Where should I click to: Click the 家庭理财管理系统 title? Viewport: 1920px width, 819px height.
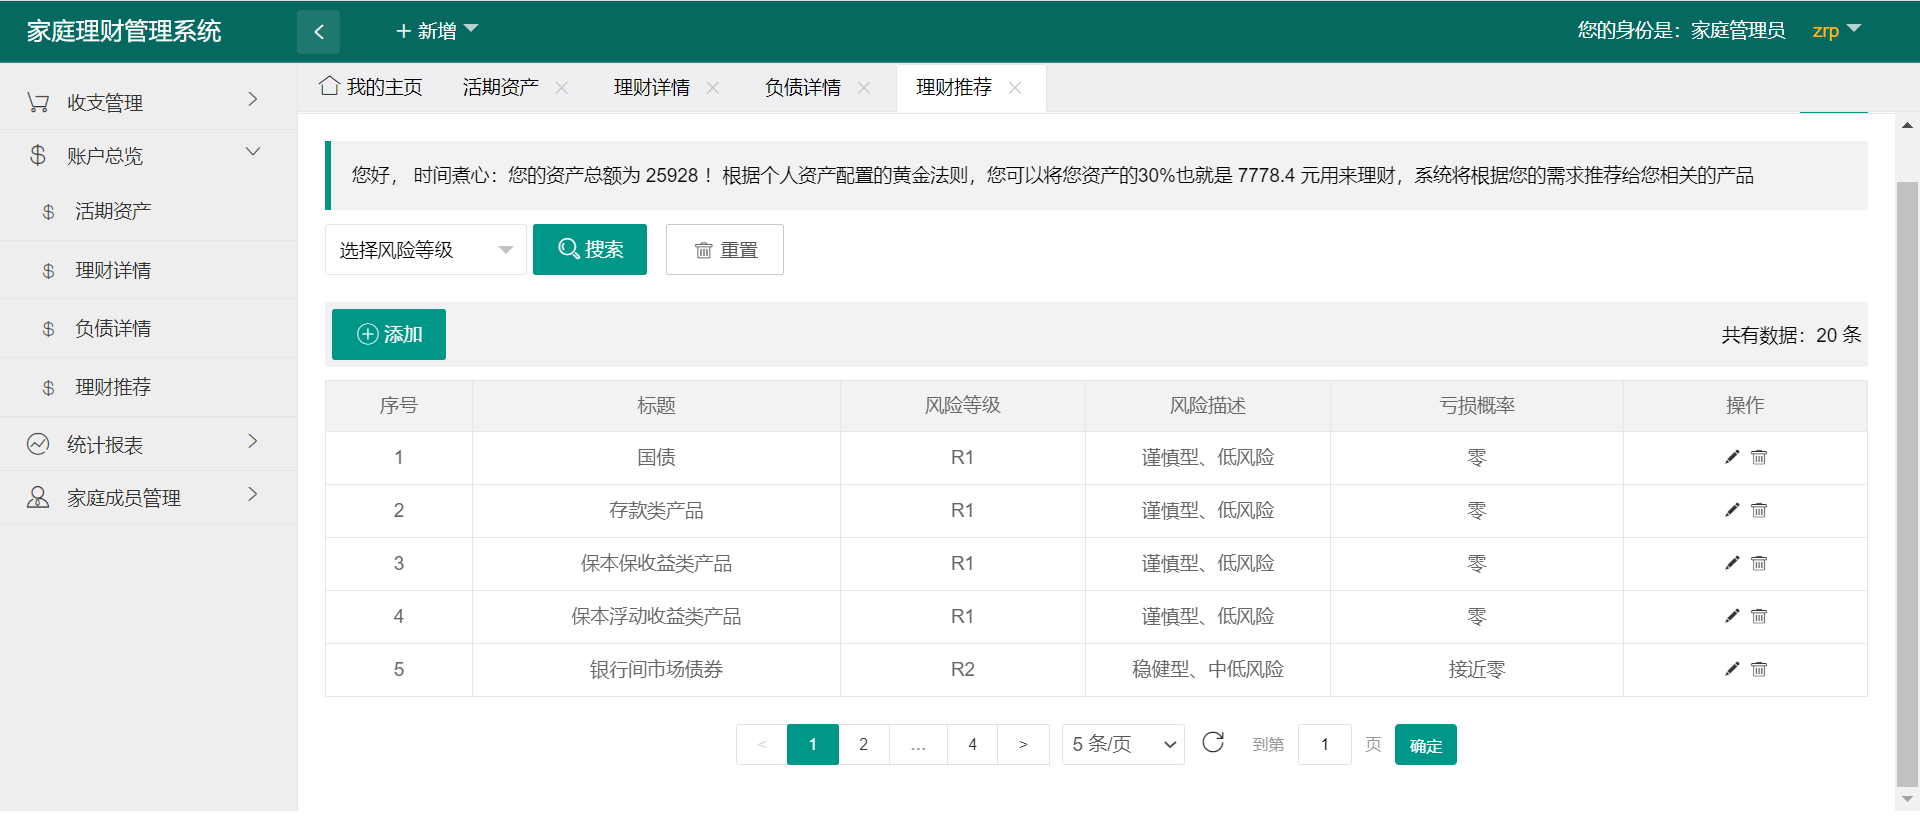tap(124, 31)
